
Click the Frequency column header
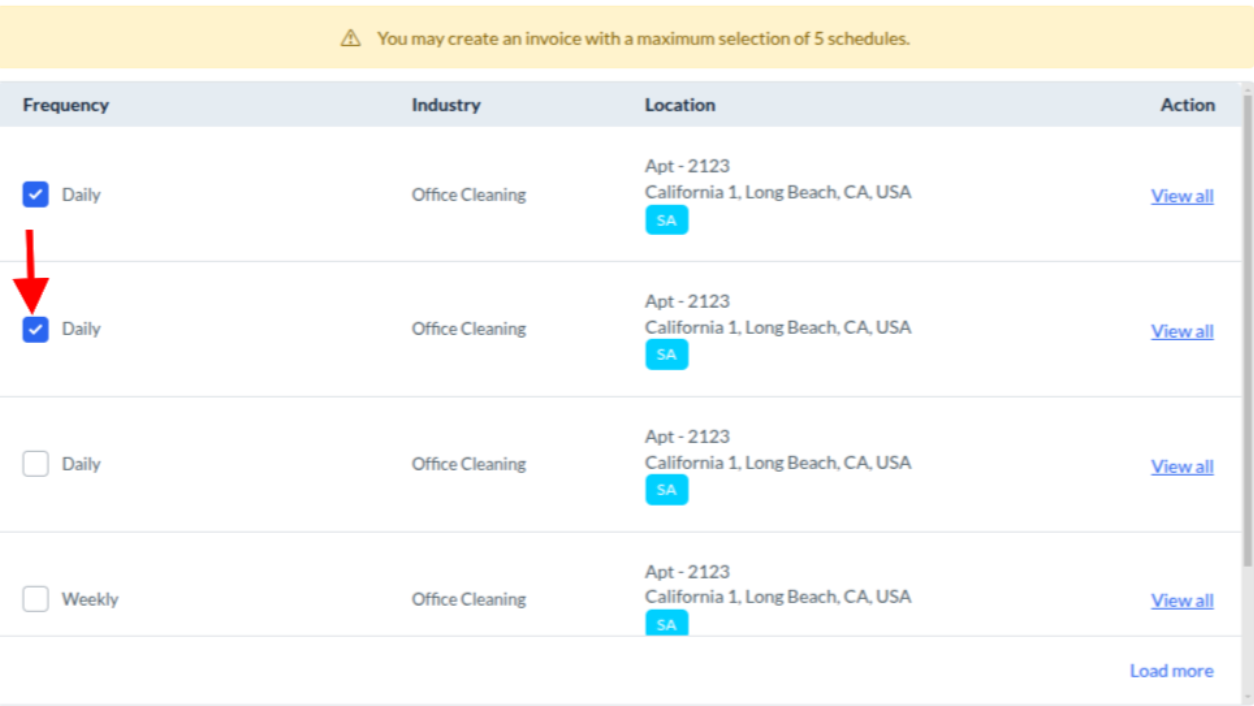66,105
